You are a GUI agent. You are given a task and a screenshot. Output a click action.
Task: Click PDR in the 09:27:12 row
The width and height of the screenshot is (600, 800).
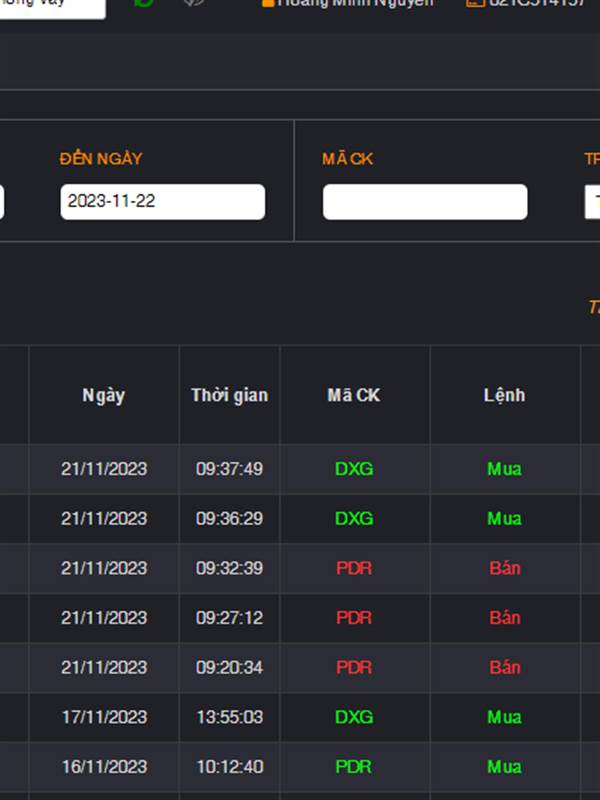coord(354,618)
